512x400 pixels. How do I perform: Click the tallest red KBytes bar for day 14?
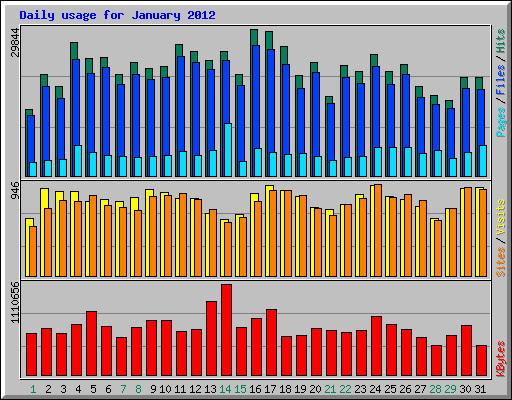(x=226, y=330)
